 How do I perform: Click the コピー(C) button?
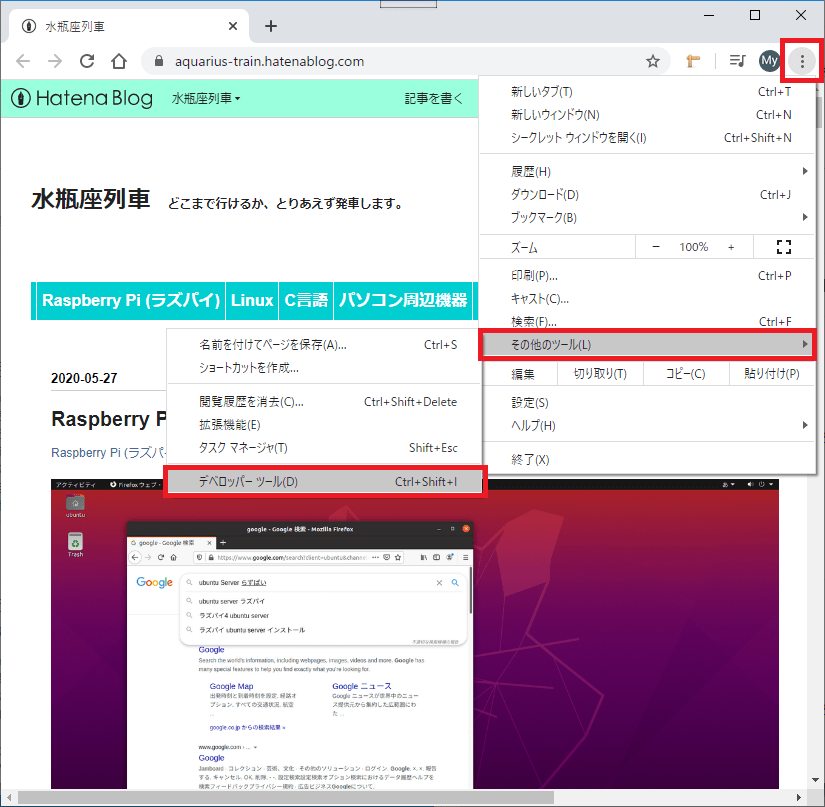[686, 374]
